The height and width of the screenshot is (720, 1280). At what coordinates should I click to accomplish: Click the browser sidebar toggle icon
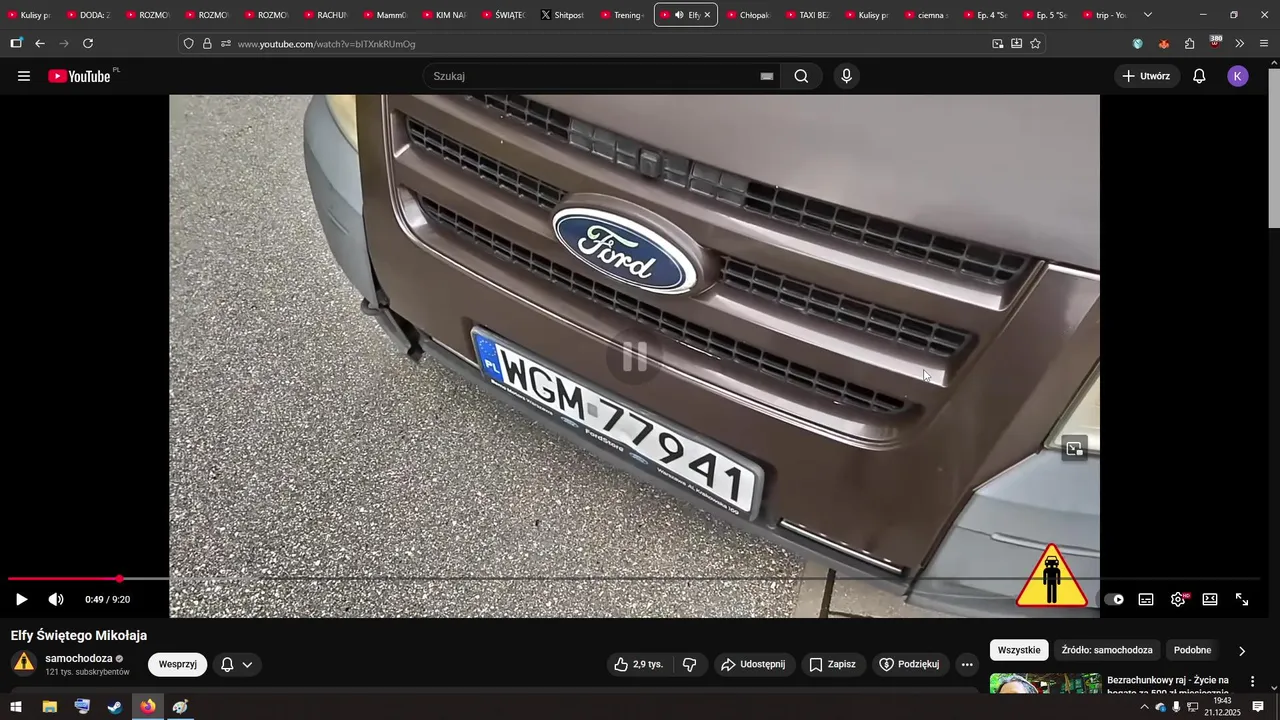coord(16,43)
